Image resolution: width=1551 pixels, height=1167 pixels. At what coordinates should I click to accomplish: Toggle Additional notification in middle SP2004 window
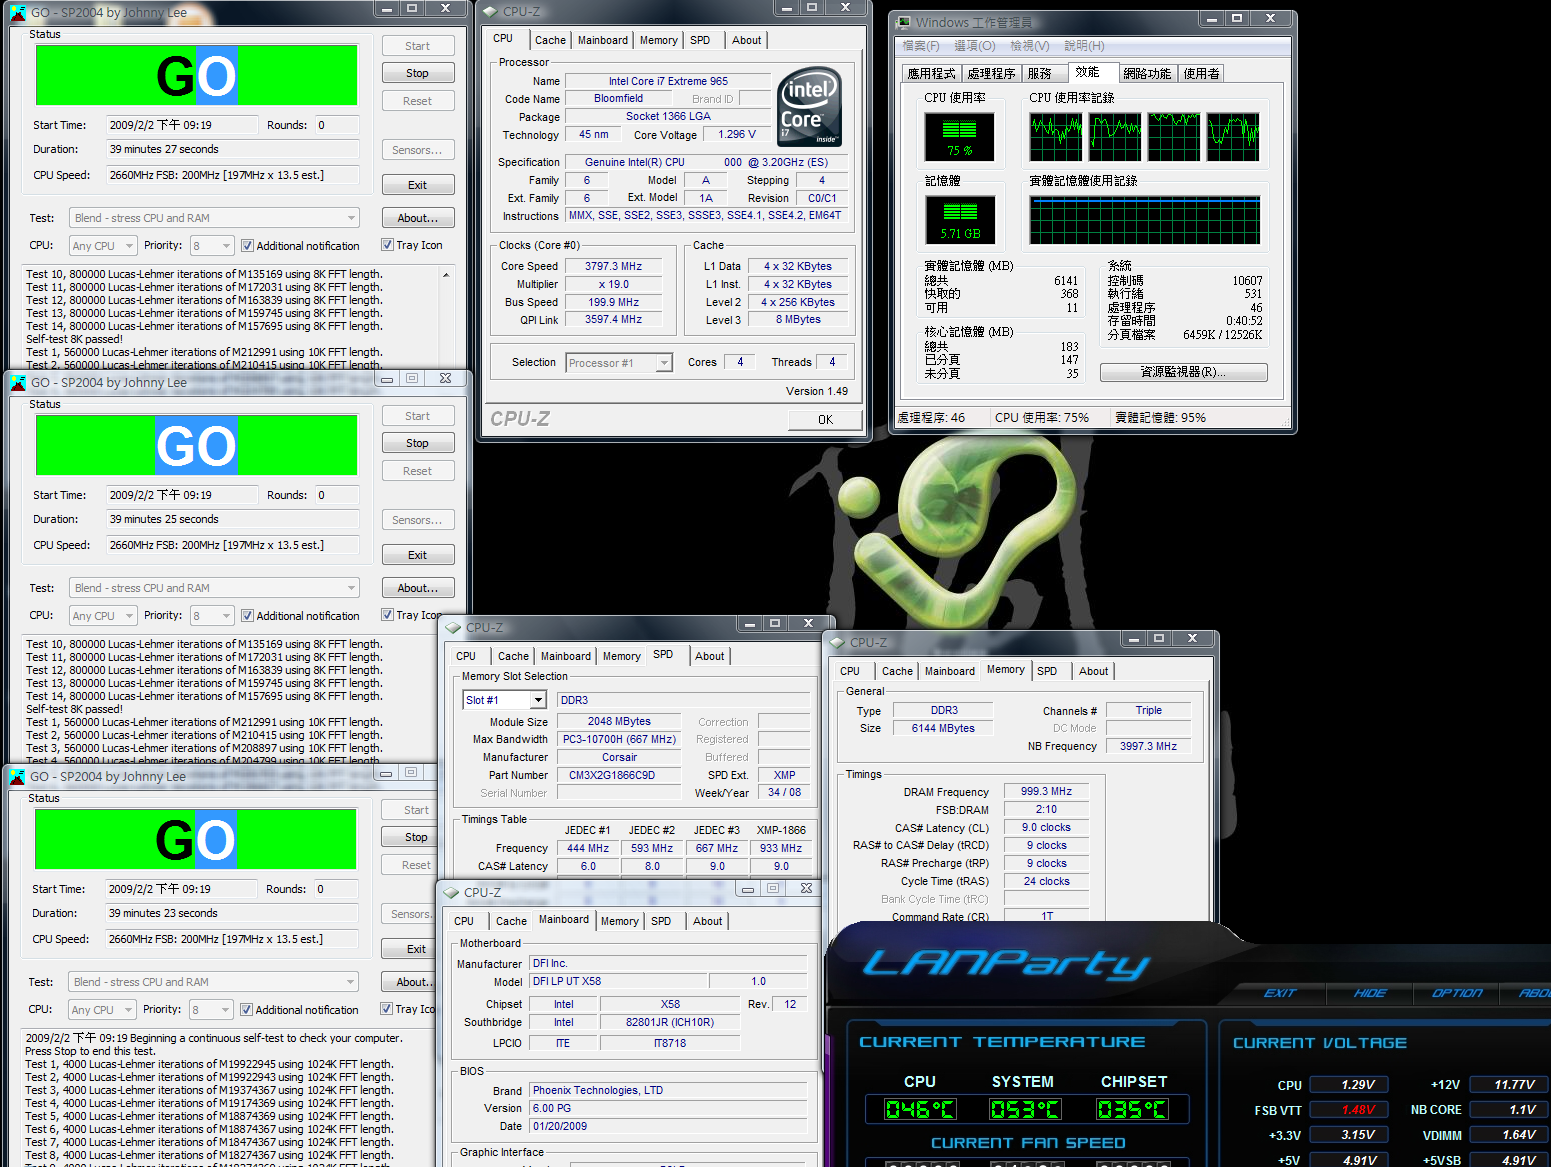(x=248, y=616)
